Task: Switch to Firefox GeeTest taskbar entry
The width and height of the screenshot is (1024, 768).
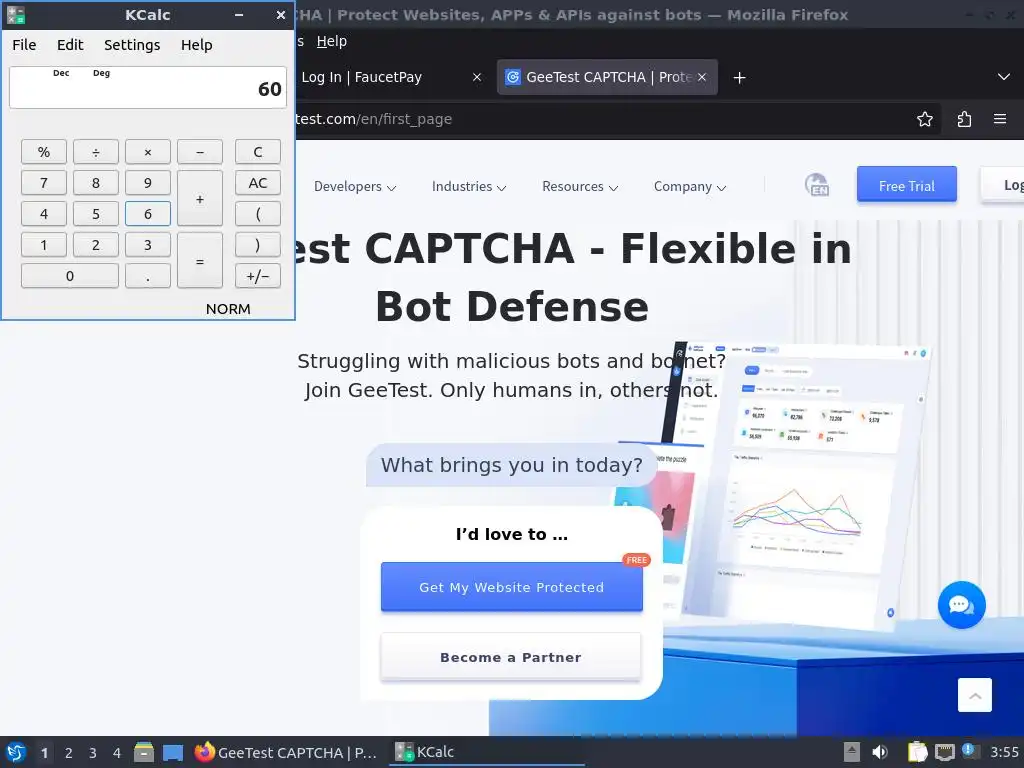Action: 286,752
